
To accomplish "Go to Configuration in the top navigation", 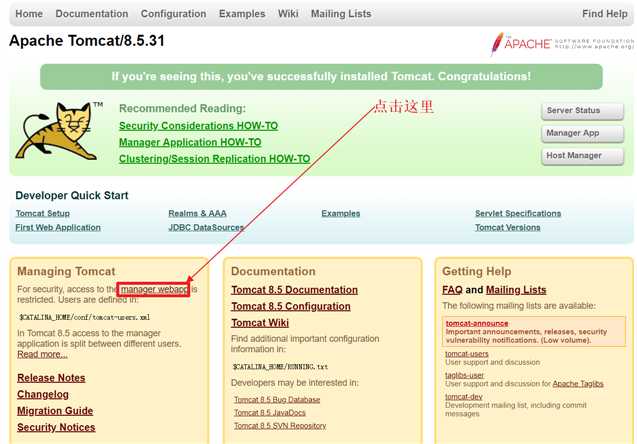I will [173, 14].
